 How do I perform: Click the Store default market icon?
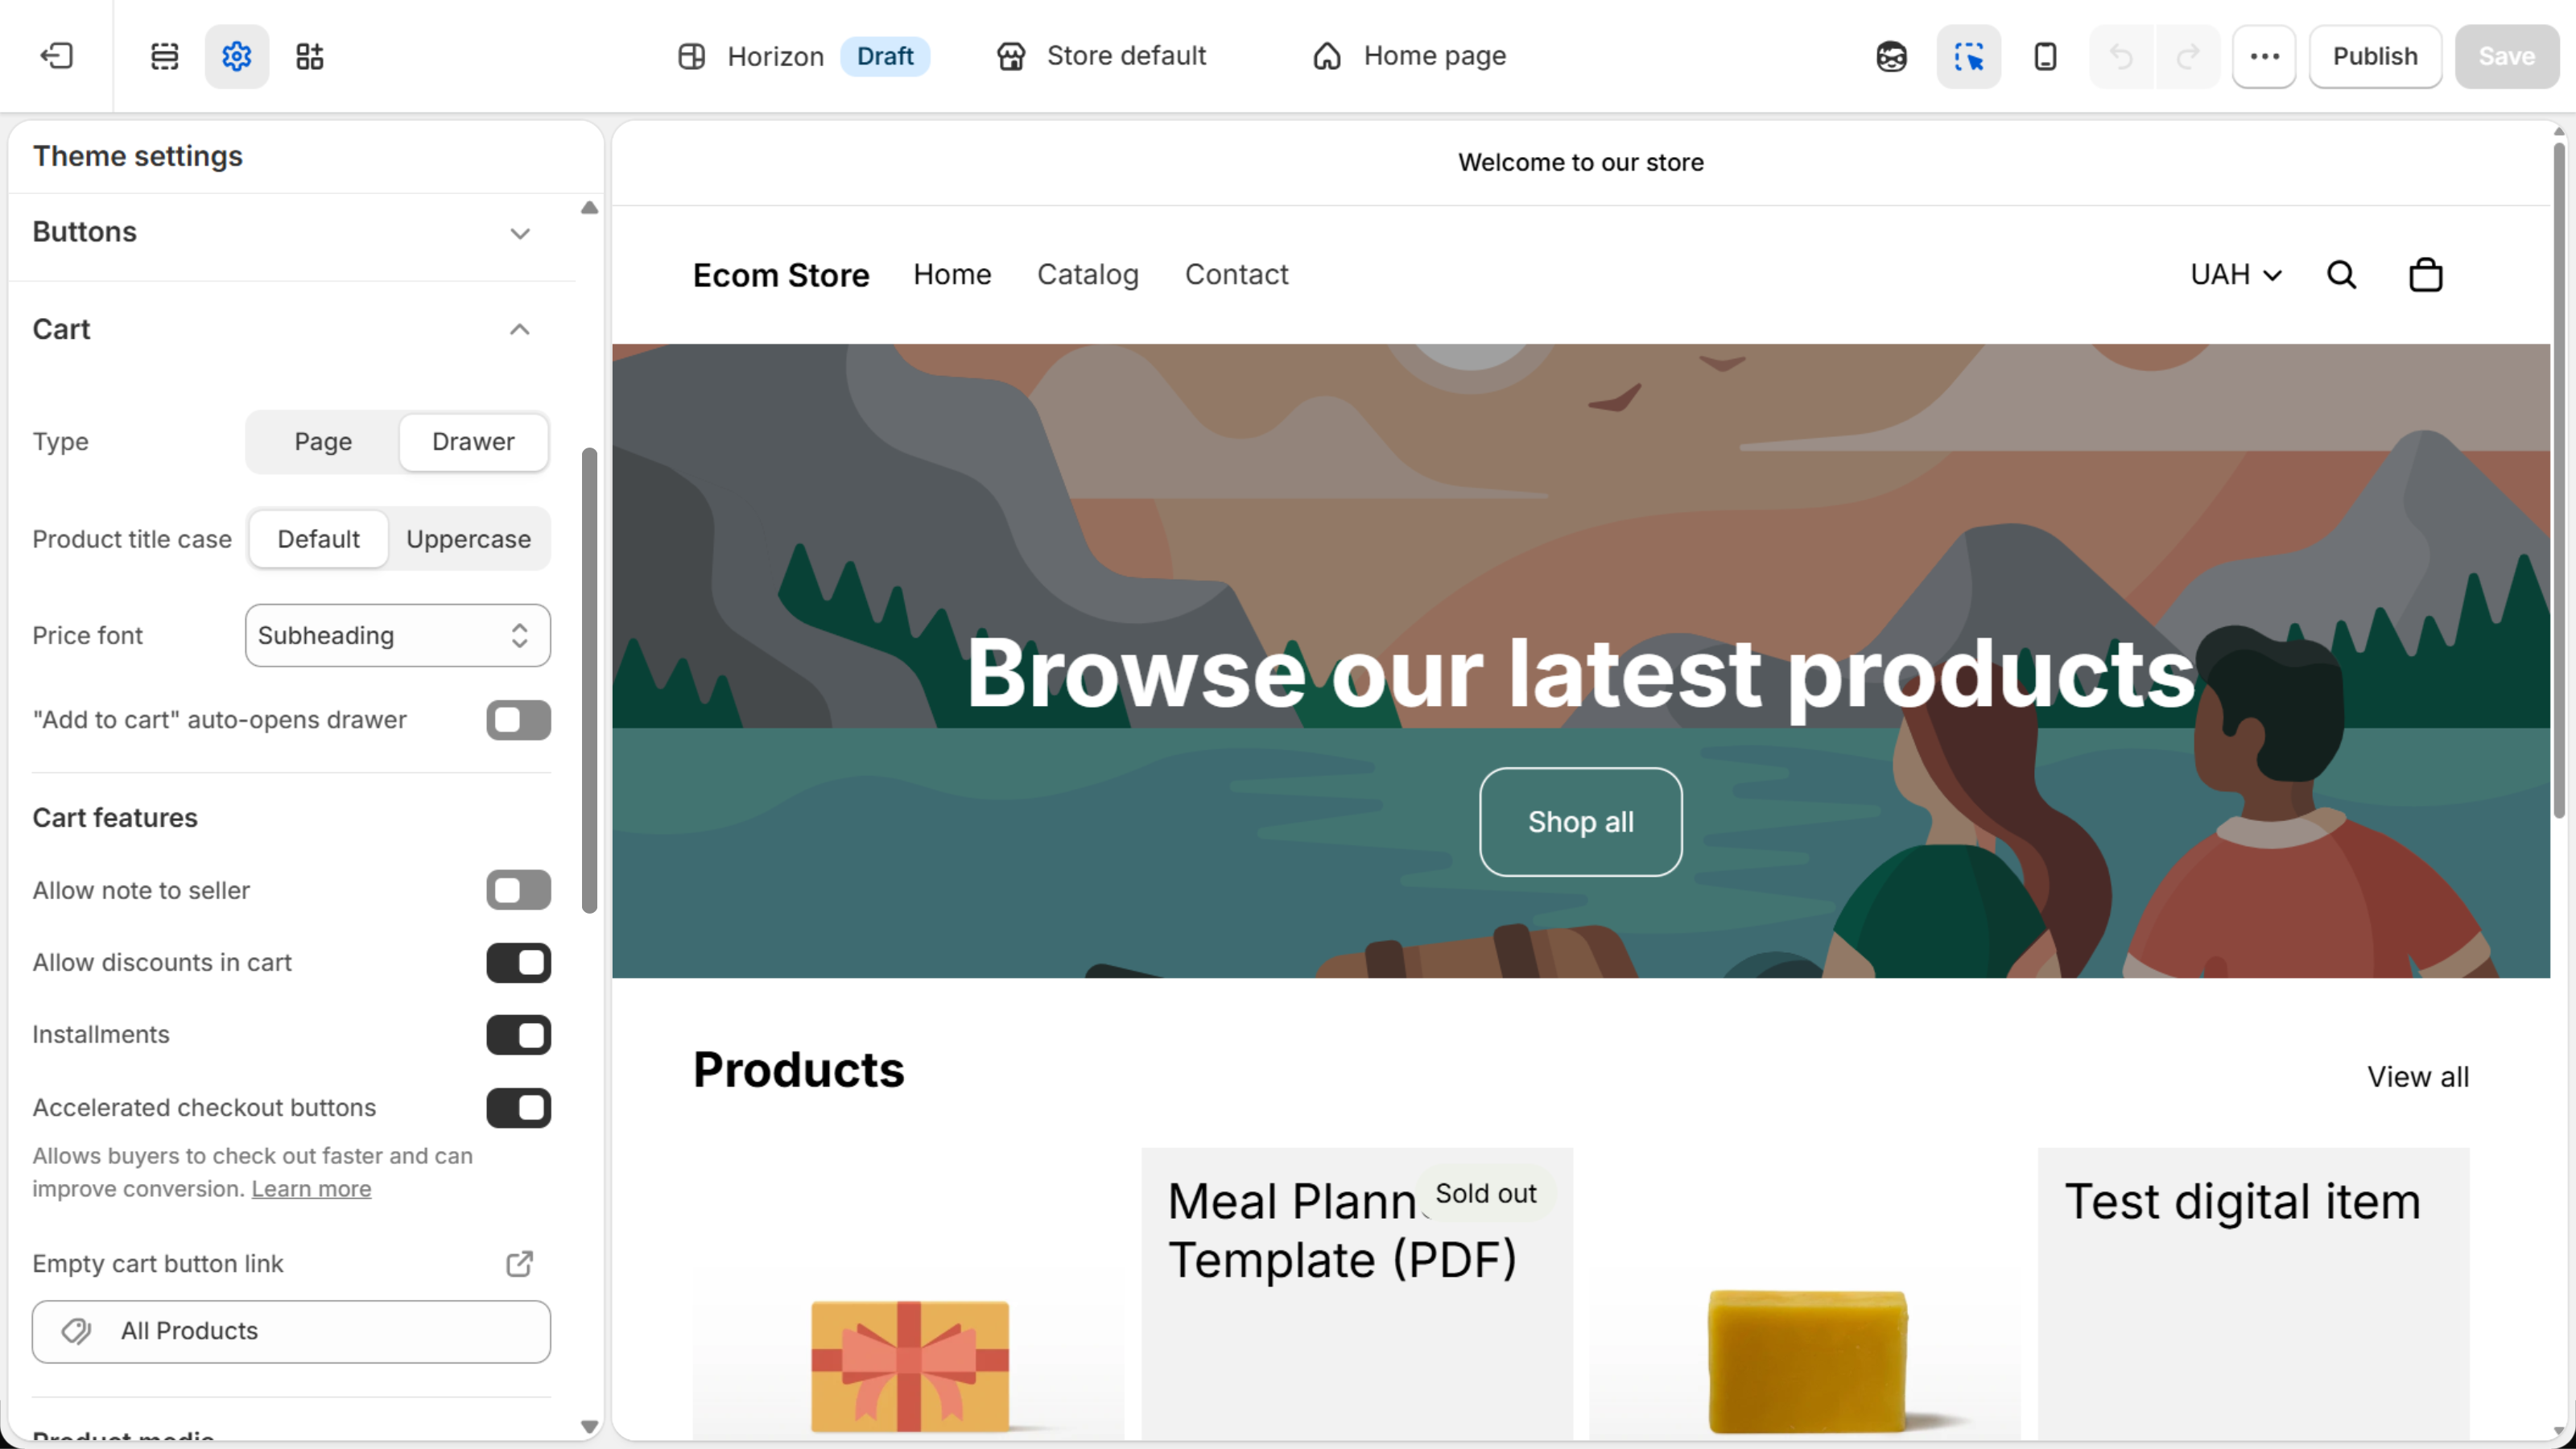coord(1011,56)
